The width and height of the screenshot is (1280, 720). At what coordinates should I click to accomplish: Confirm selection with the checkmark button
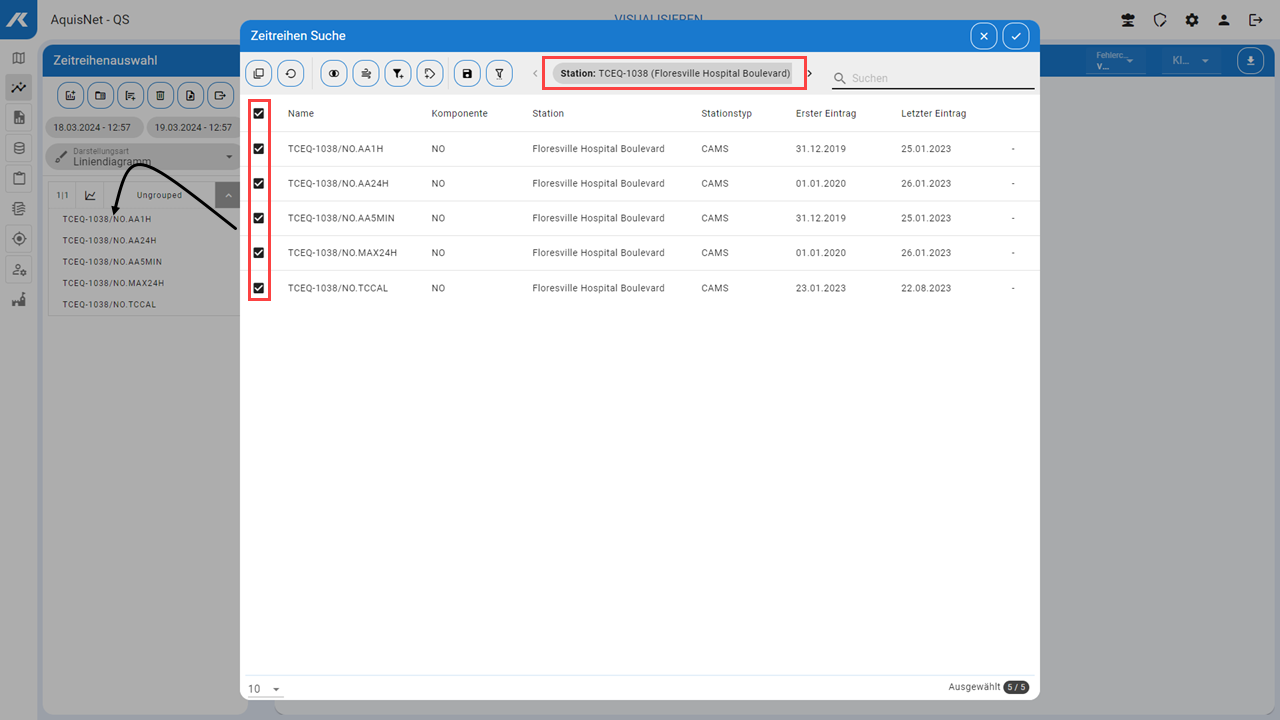point(1016,36)
